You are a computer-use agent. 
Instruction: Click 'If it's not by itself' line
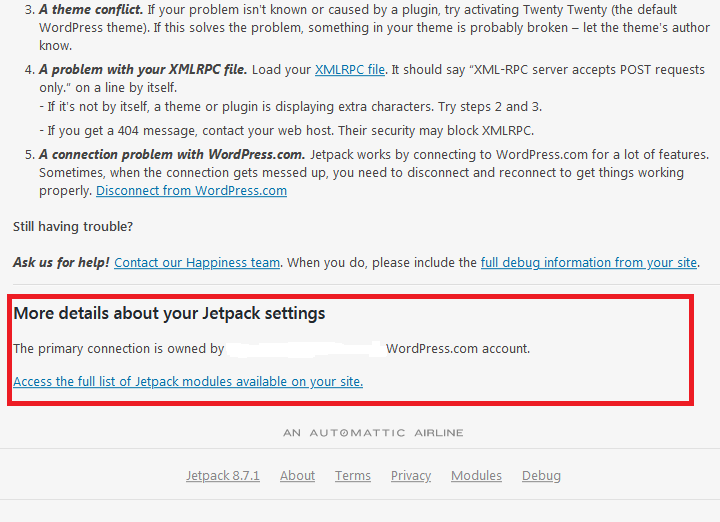point(291,107)
